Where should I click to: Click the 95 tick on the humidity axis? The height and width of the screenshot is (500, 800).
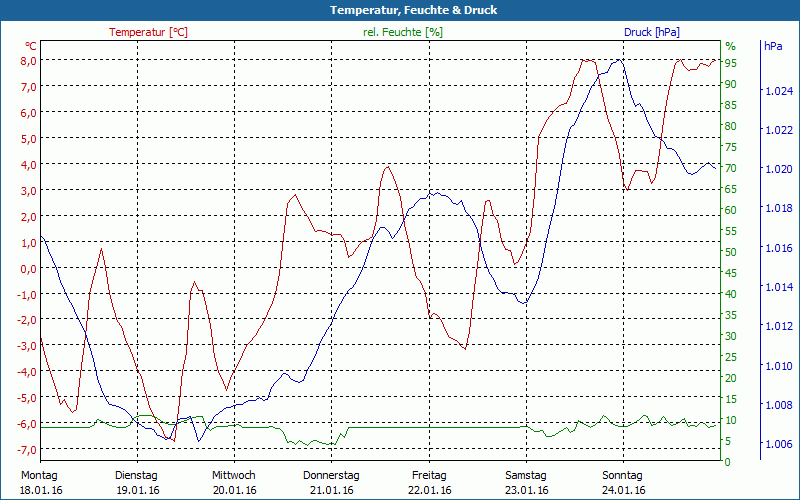click(731, 63)
